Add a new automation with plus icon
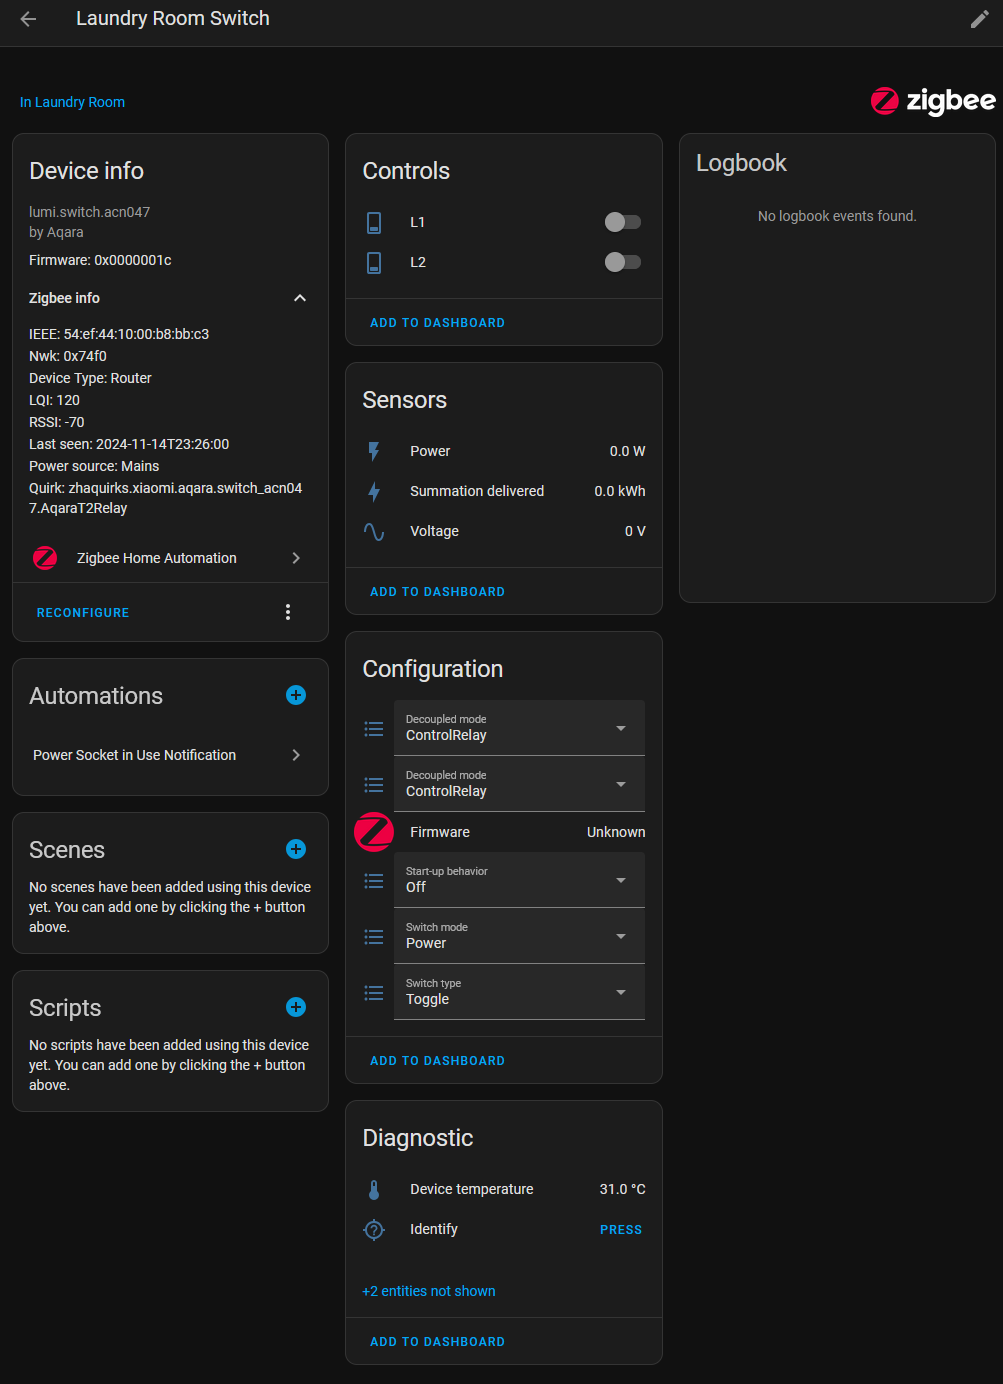Viewport: 1003px width, 1384px height. (296, 695)
